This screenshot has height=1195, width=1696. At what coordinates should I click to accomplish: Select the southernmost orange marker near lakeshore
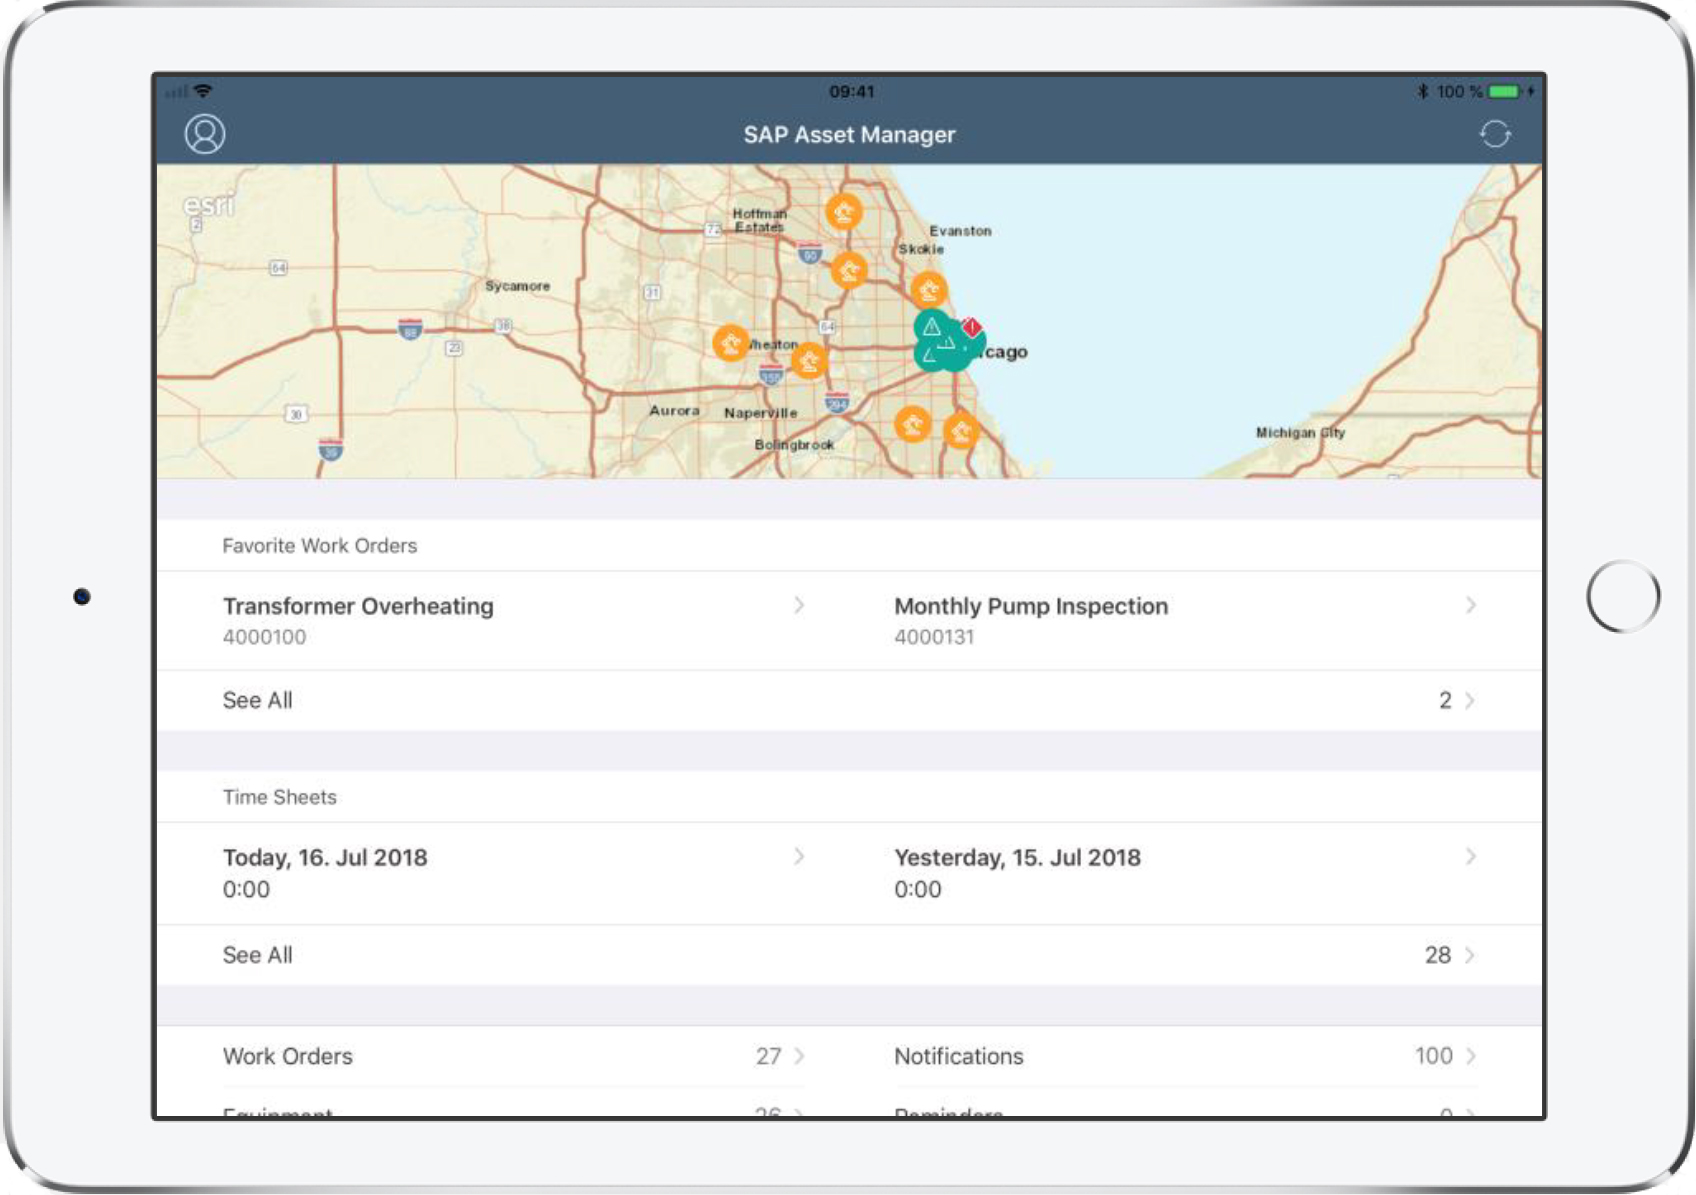pyautogui.click(x=961, y=431)
